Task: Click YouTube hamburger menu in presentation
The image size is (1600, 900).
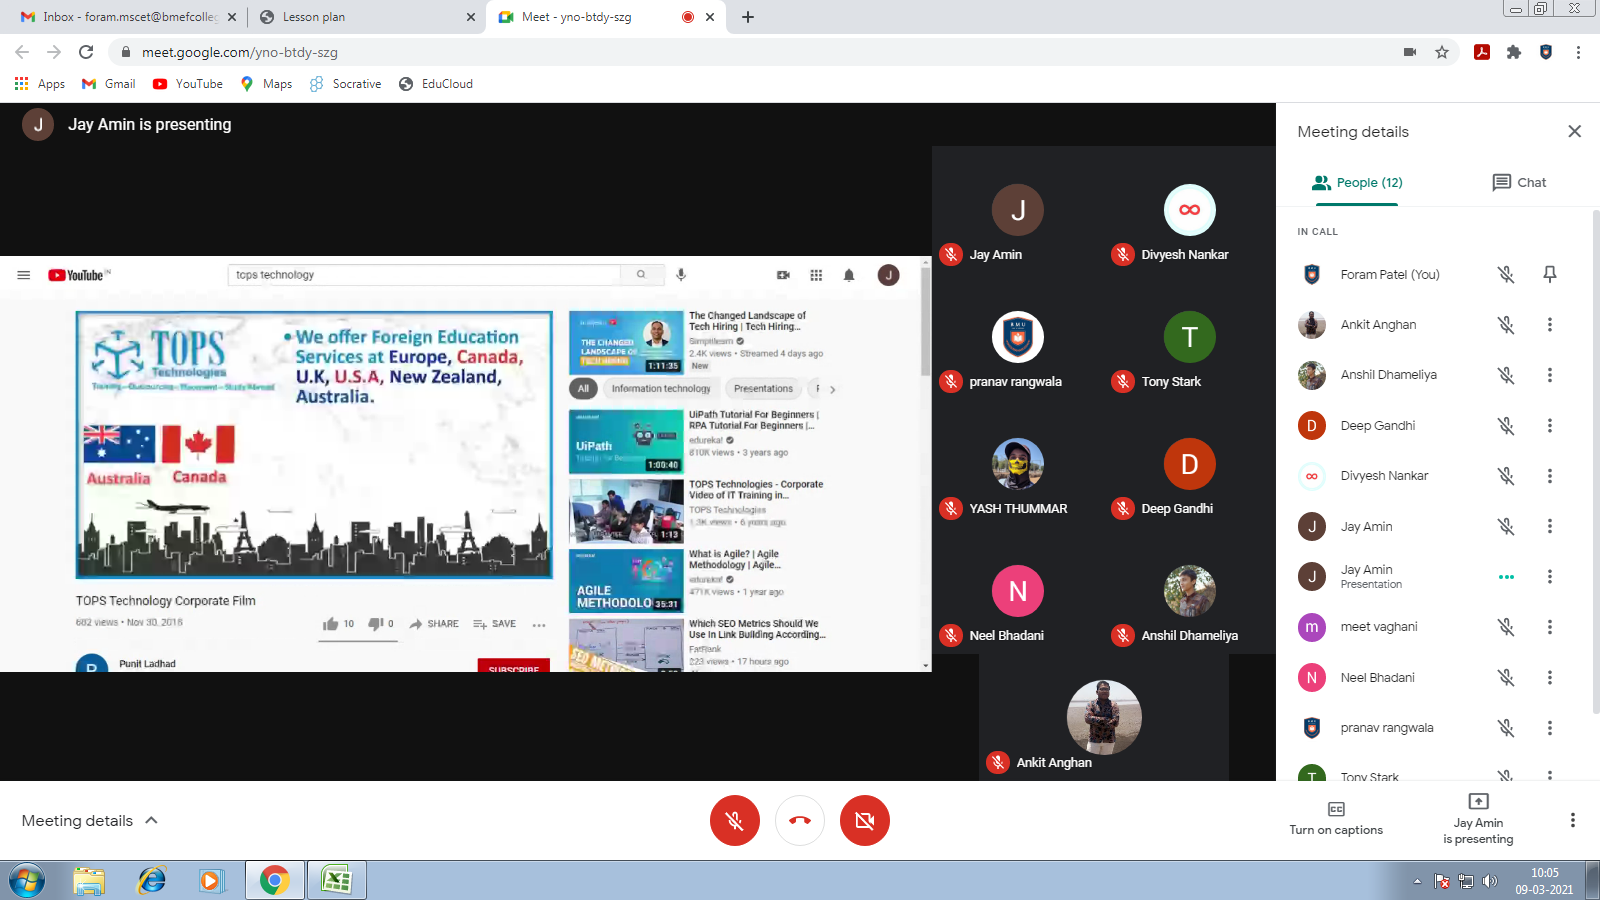Action: (24, 275)
